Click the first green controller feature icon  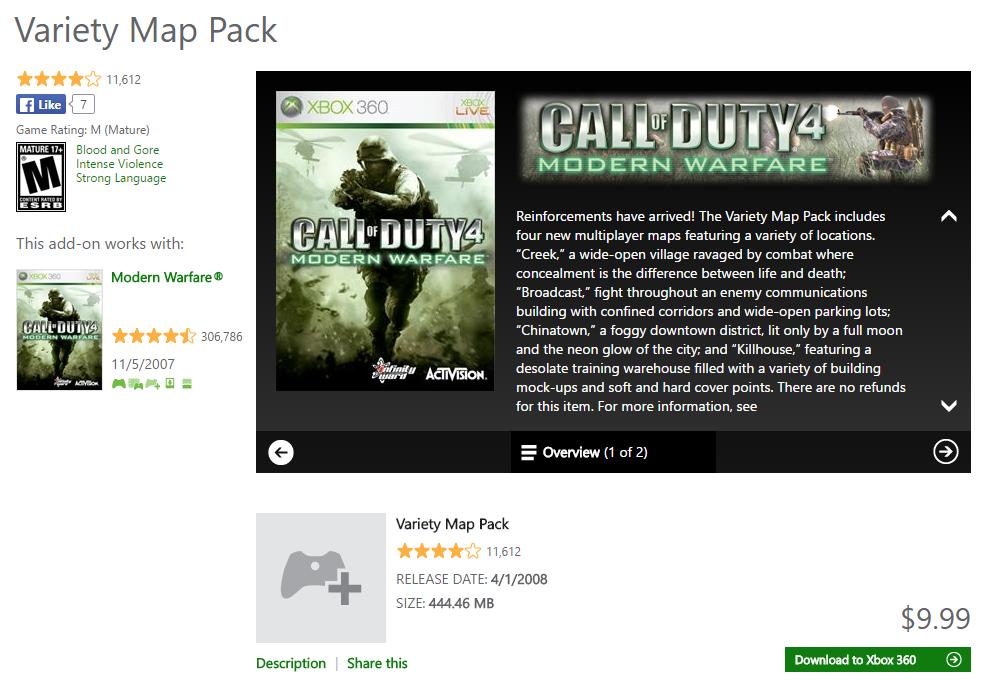coord(119,383)
